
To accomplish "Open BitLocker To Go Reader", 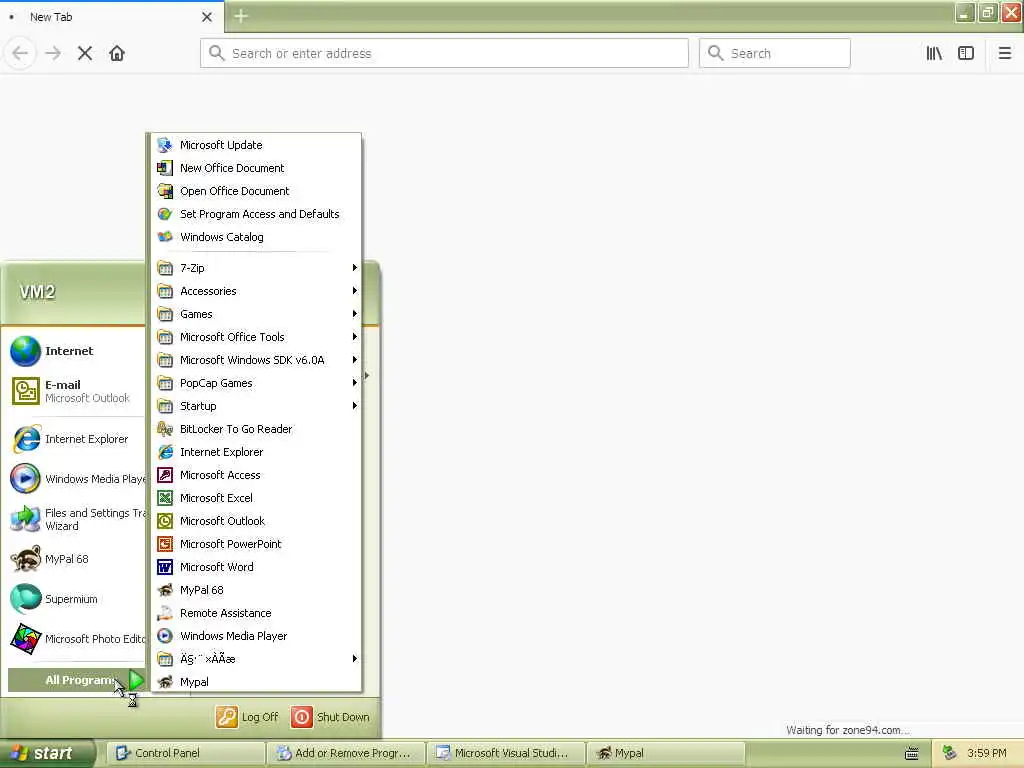I will [256, 429].
